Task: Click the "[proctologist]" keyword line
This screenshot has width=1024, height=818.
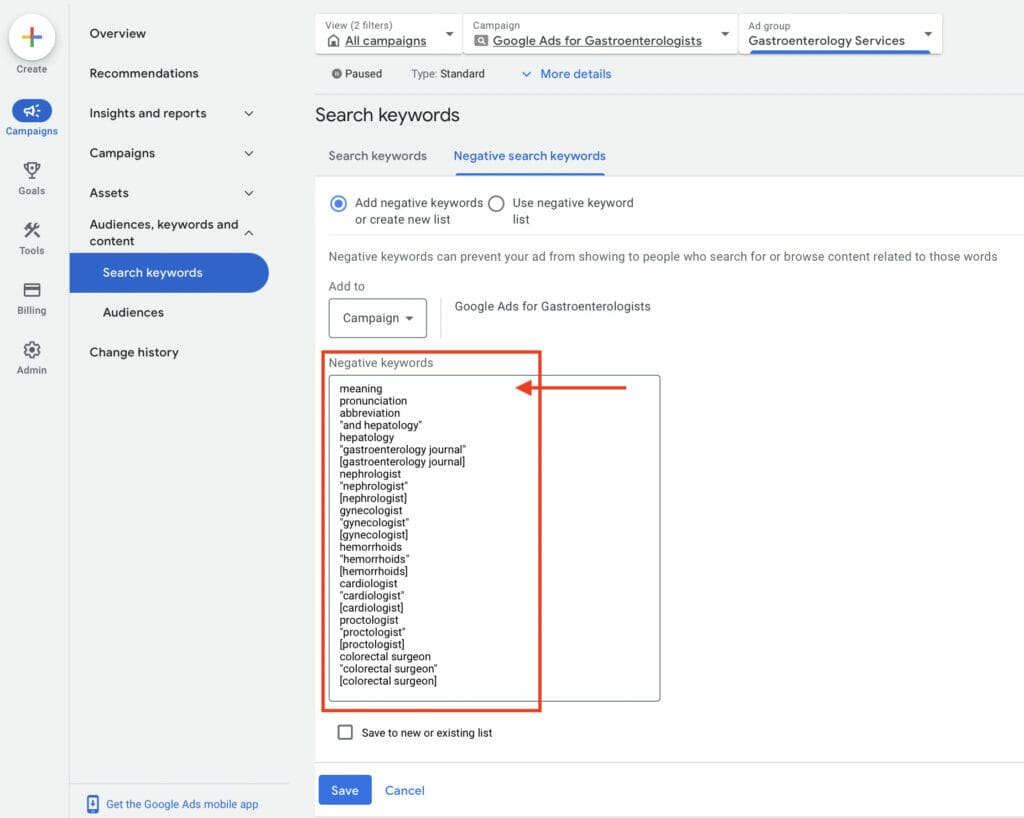Action: click(x=372, y=644)
